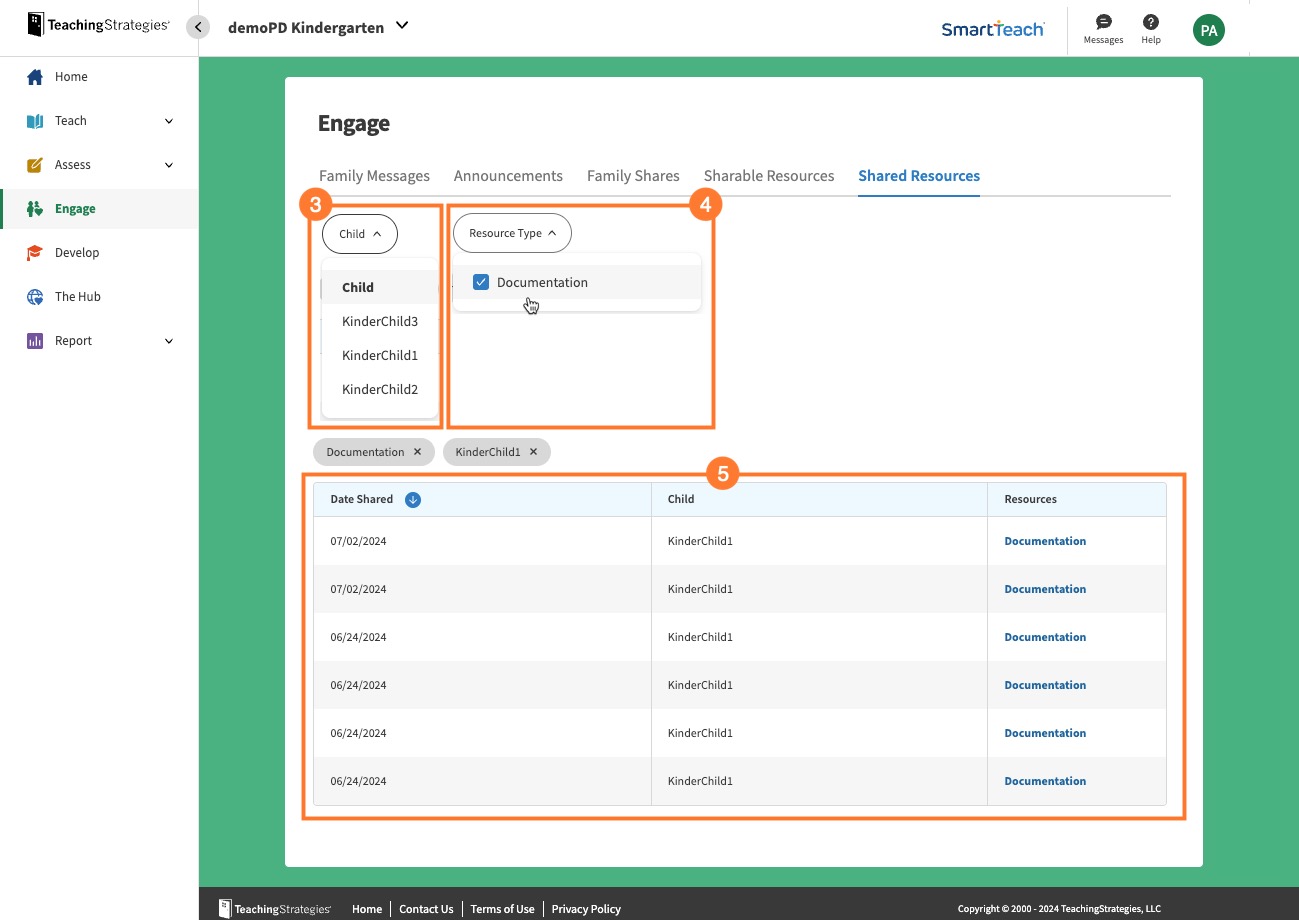Open the Sharable Resources tab

click(x=768, y=175)
